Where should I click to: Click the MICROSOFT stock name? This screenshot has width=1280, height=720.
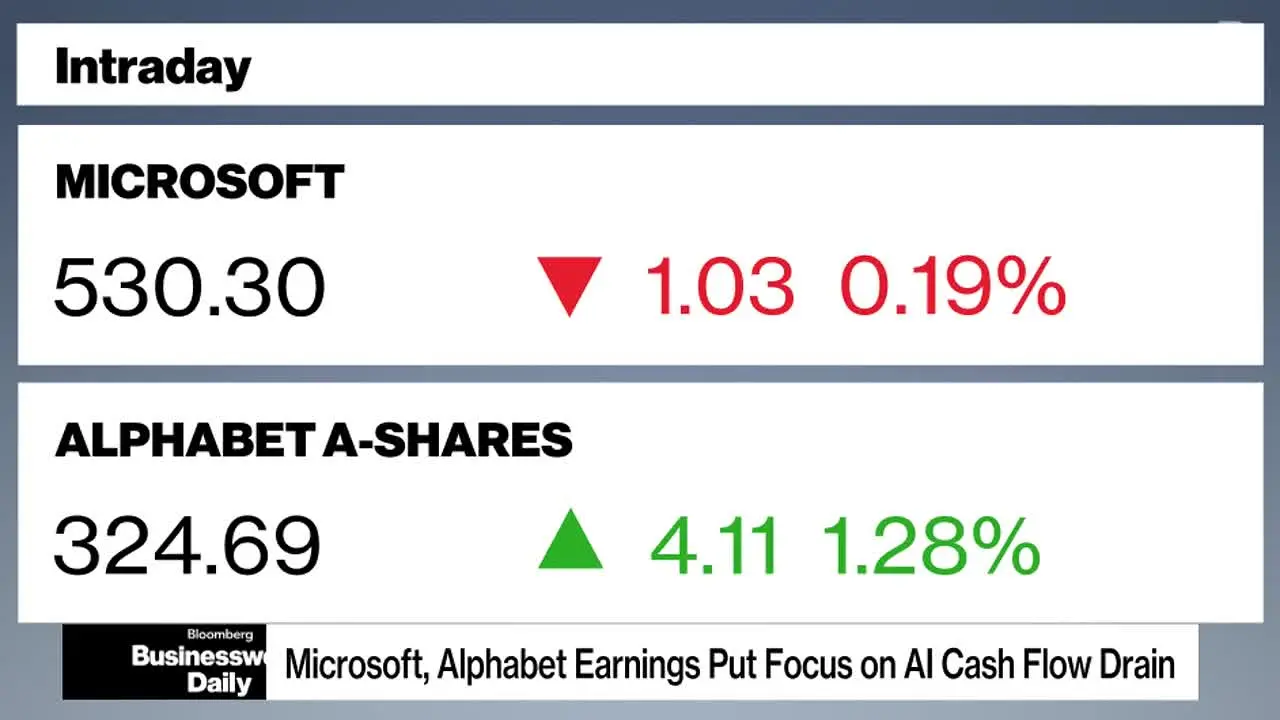click(x=200, y=183)
